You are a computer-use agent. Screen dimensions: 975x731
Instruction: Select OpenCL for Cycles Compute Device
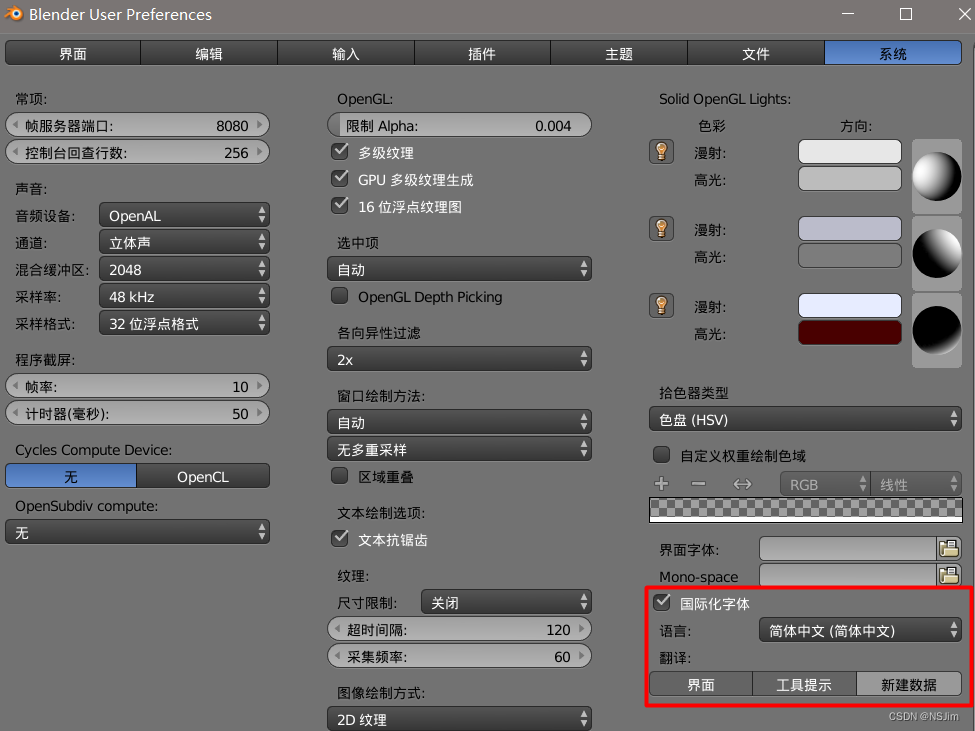point(203,476)
